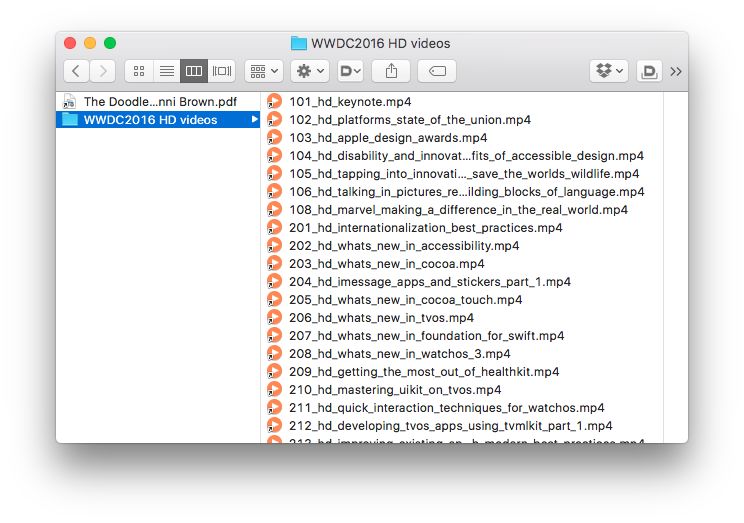
Task: Open the Dropbox toolbar menu
Action: coord(609,71)
